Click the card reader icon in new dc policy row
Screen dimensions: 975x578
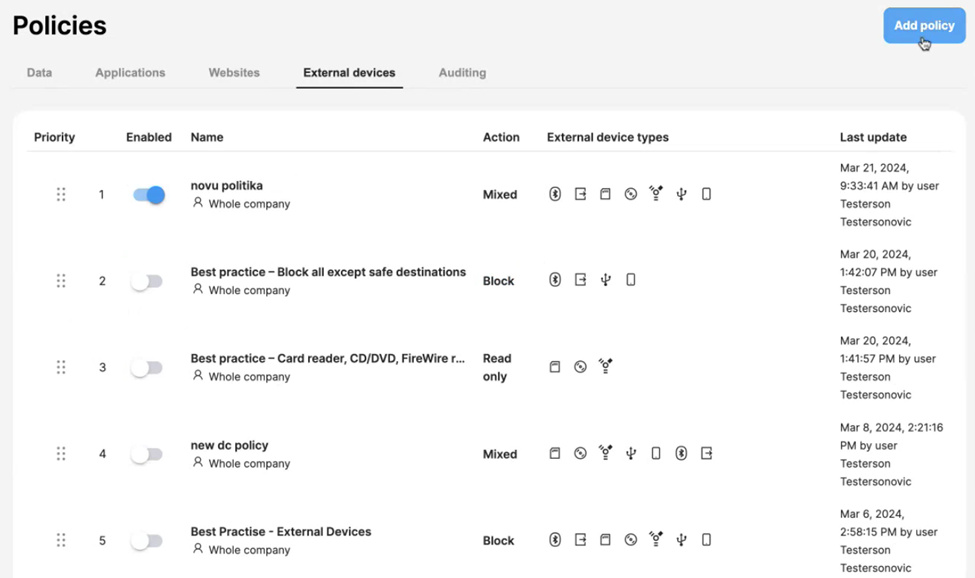[555, 453]
